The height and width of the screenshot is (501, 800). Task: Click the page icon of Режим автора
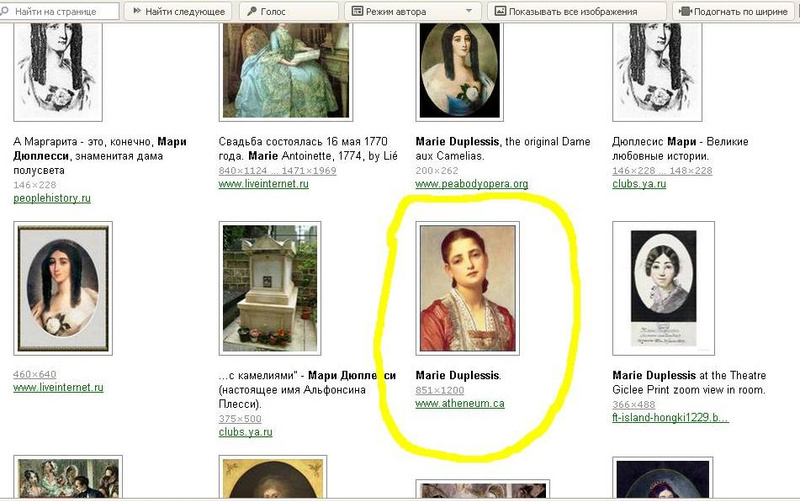(357, 11)
